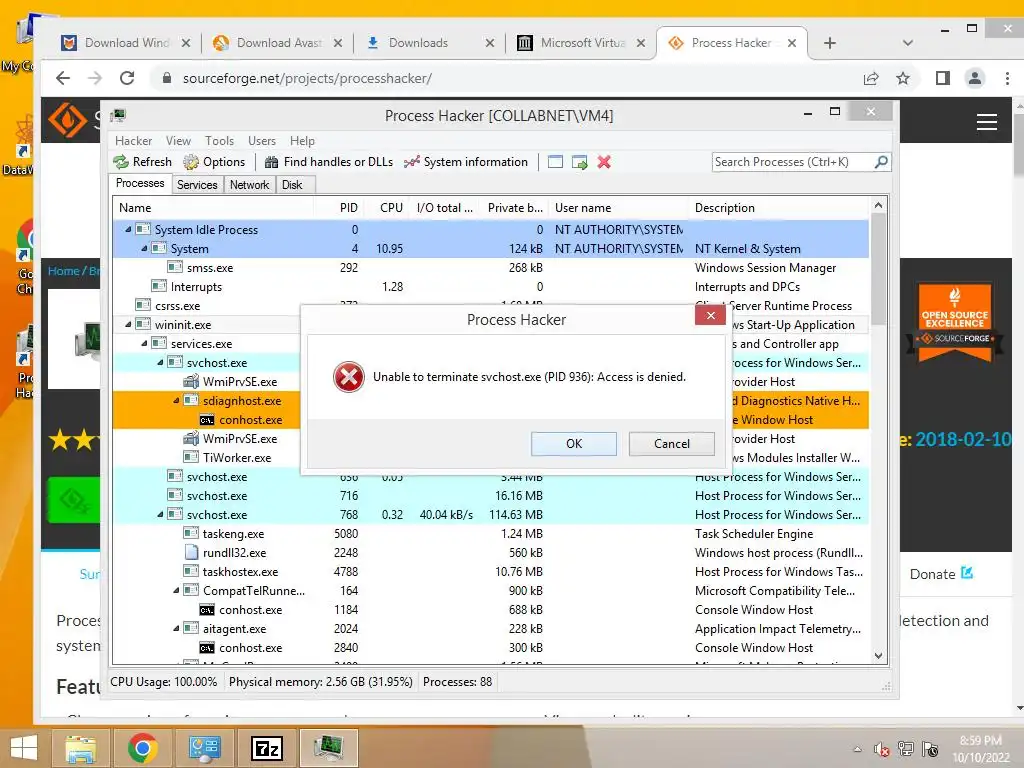This screenshot has height=768, width=1024.
Task: Collapse the System process node
Action: 144,249
